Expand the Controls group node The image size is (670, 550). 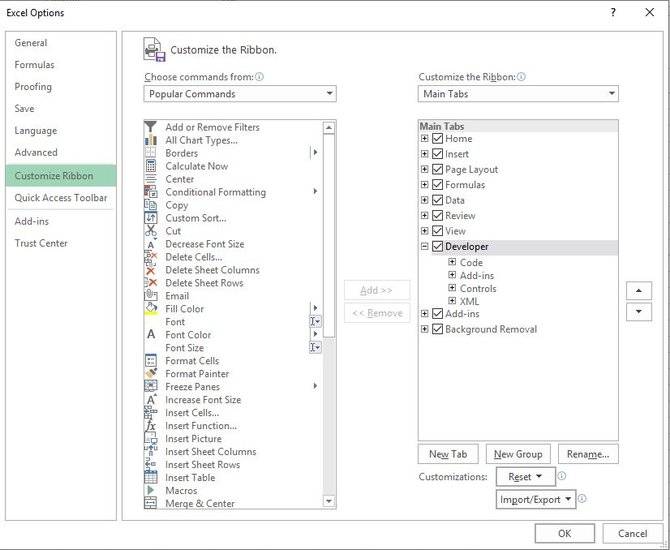(x=452, y=288)
